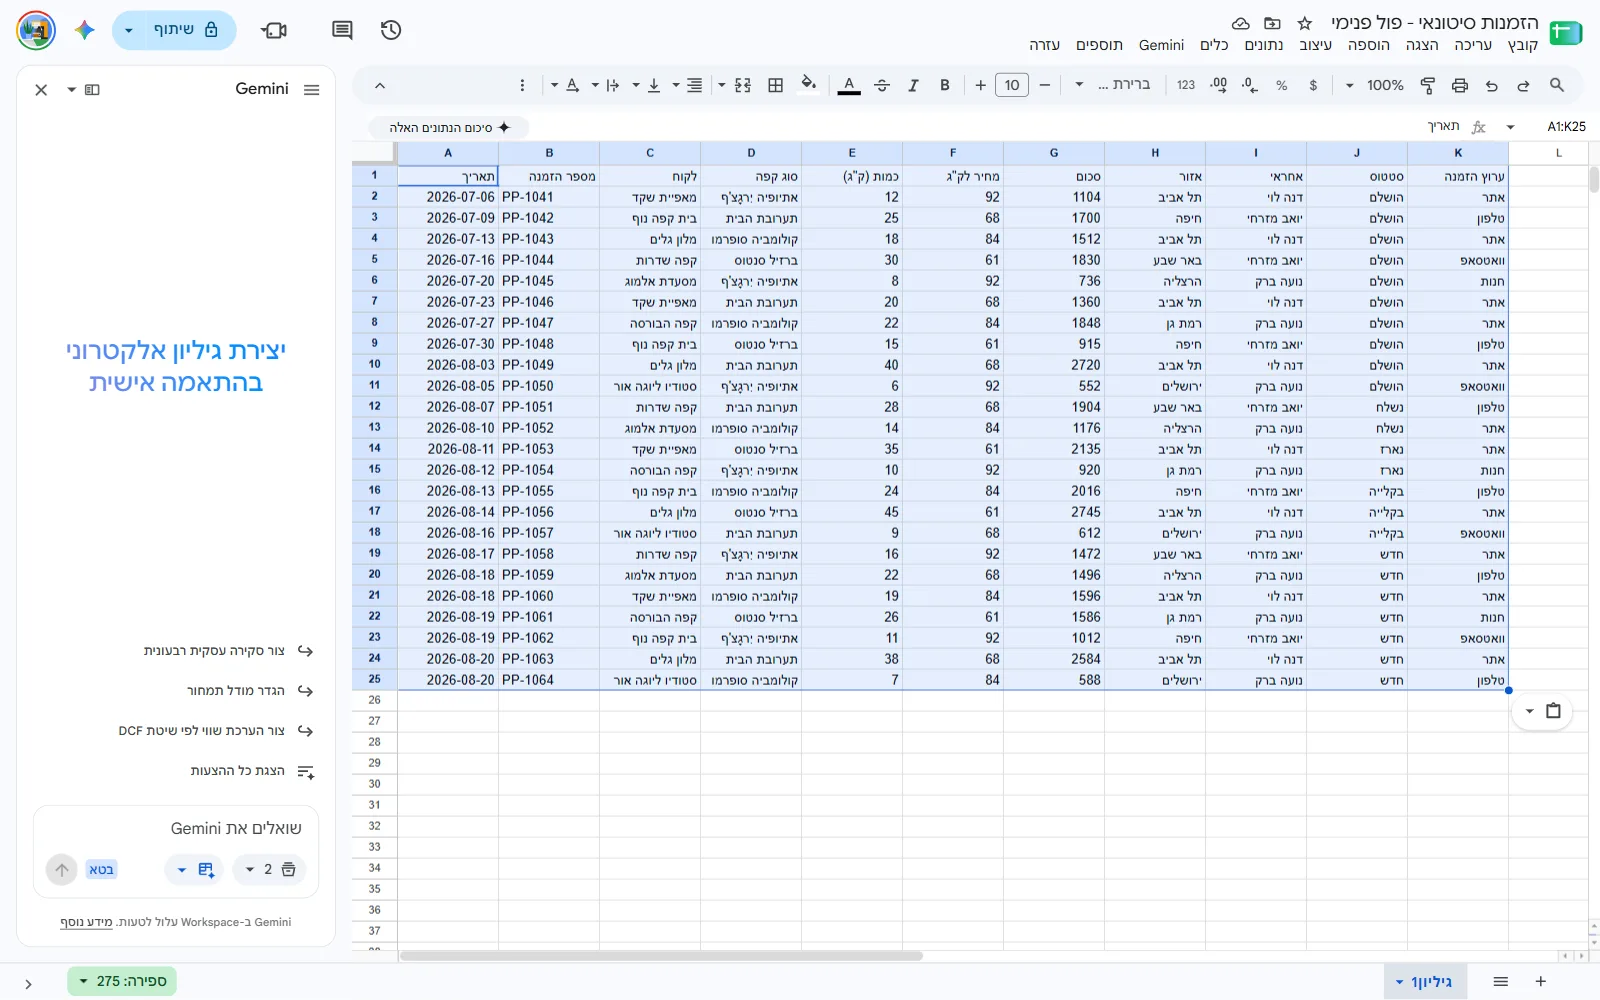Open the 123 number formats button
The image size is (1600, 1000).
[x=1186, y=85]
